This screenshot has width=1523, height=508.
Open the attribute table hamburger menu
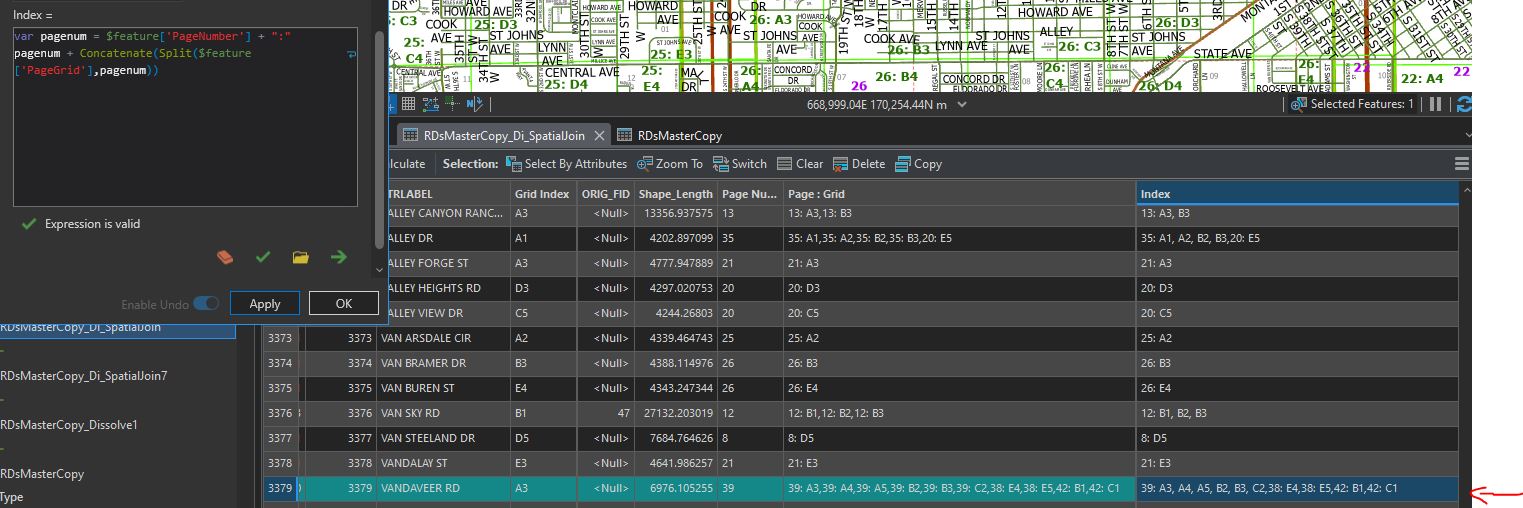(1461, 164)
